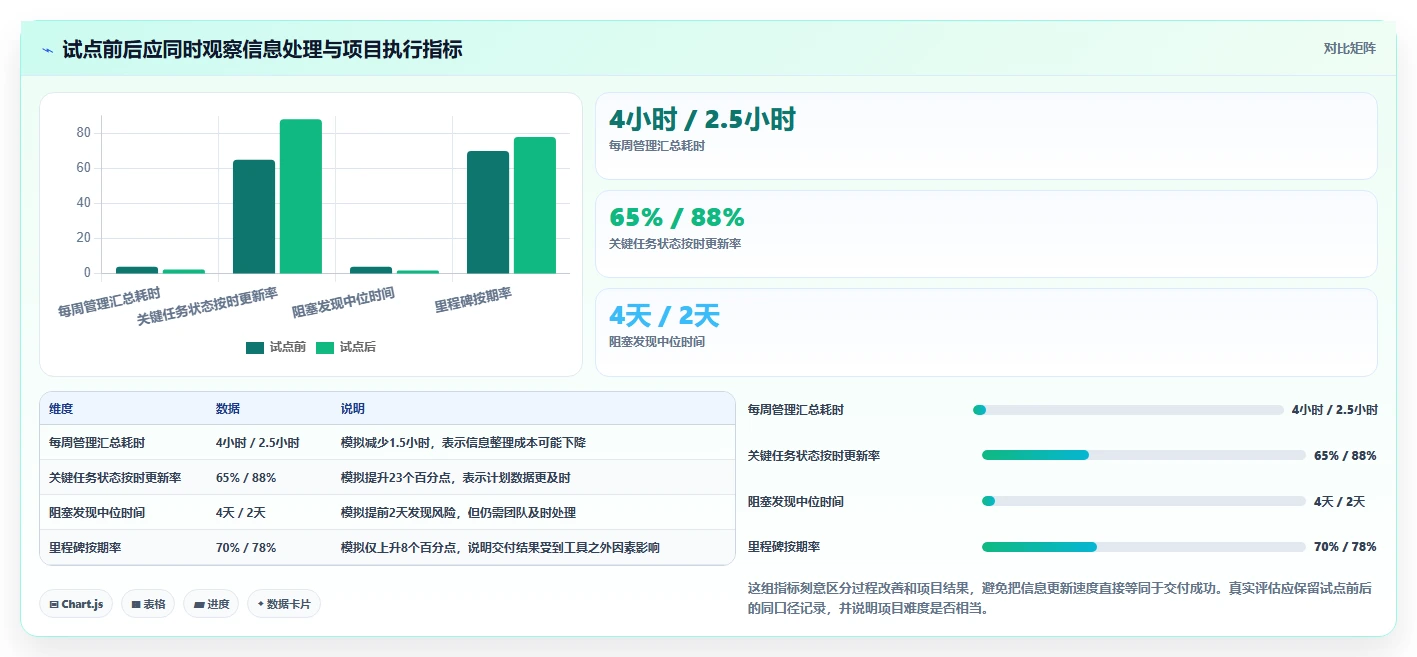Click the 试点后 bar for 关键任务状态按时更新率

(x=301, y=196)
